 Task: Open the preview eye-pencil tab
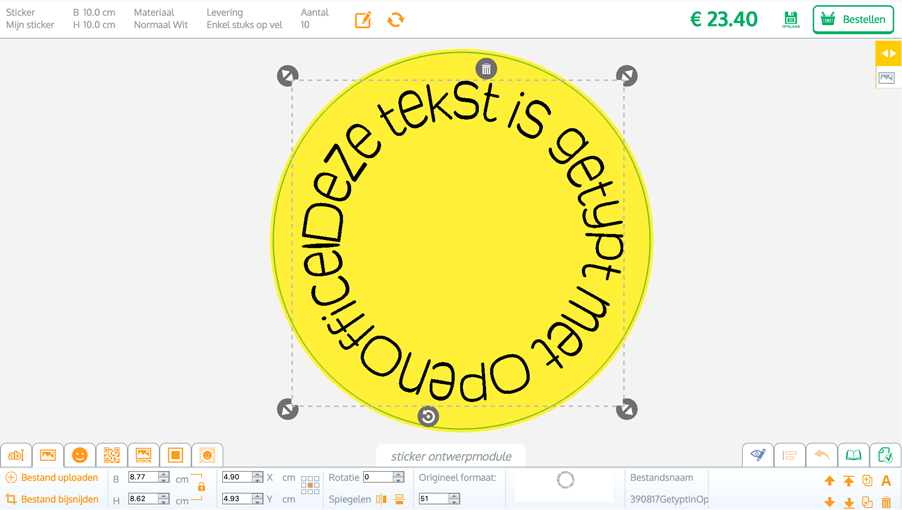click(758, 455)
